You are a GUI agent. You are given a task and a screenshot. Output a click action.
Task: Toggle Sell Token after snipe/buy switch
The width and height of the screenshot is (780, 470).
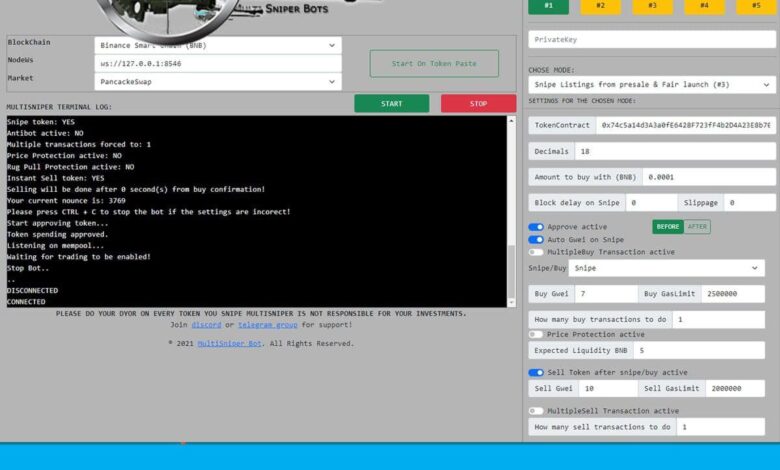point(536,373)
